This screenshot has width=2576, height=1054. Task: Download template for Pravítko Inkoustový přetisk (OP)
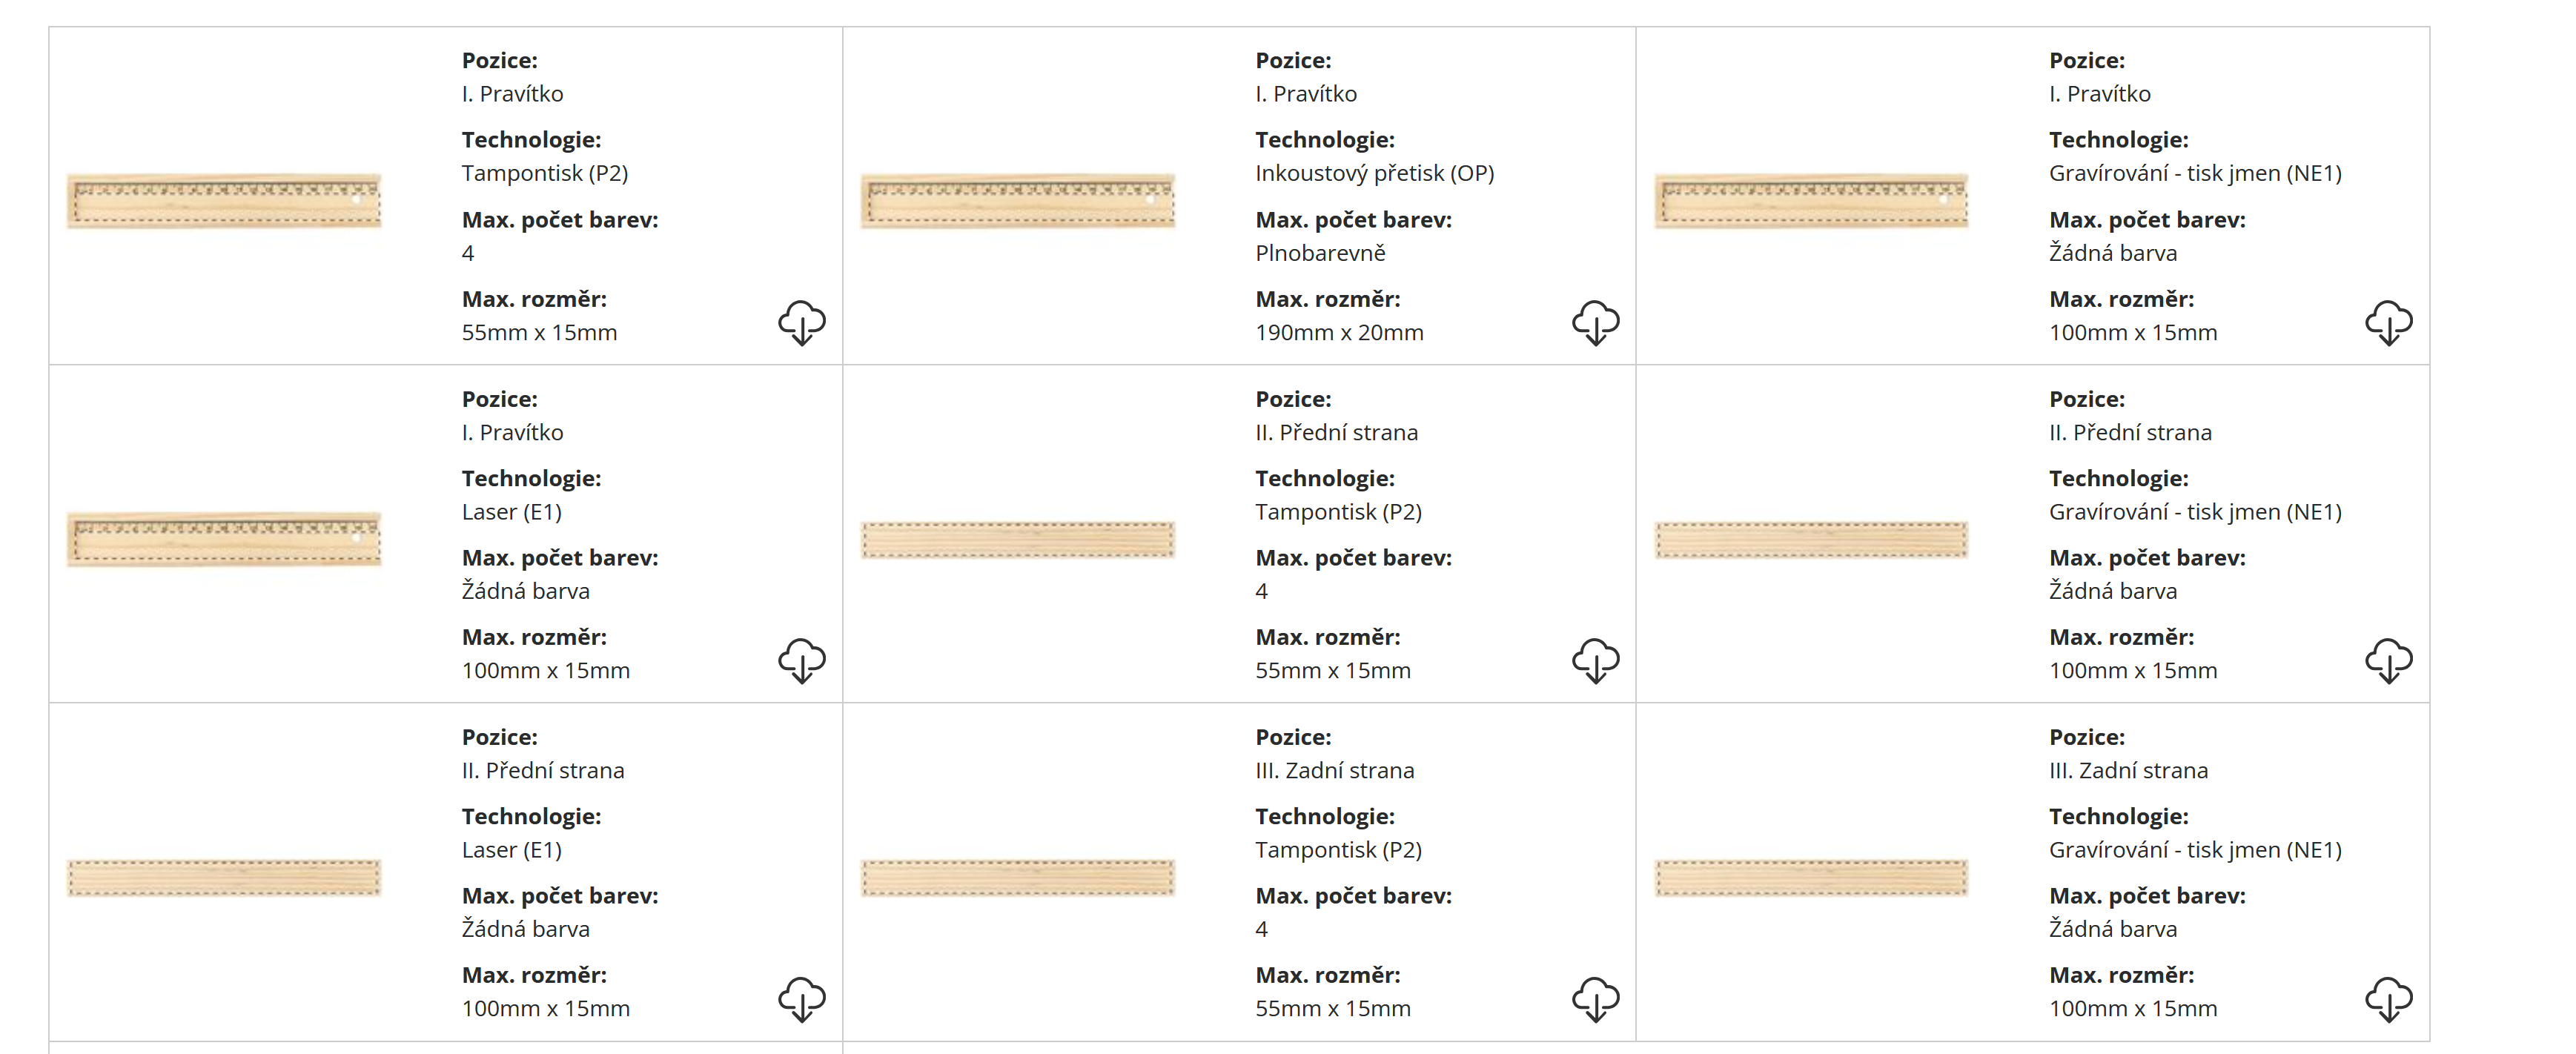click(x=1595, y=322)
